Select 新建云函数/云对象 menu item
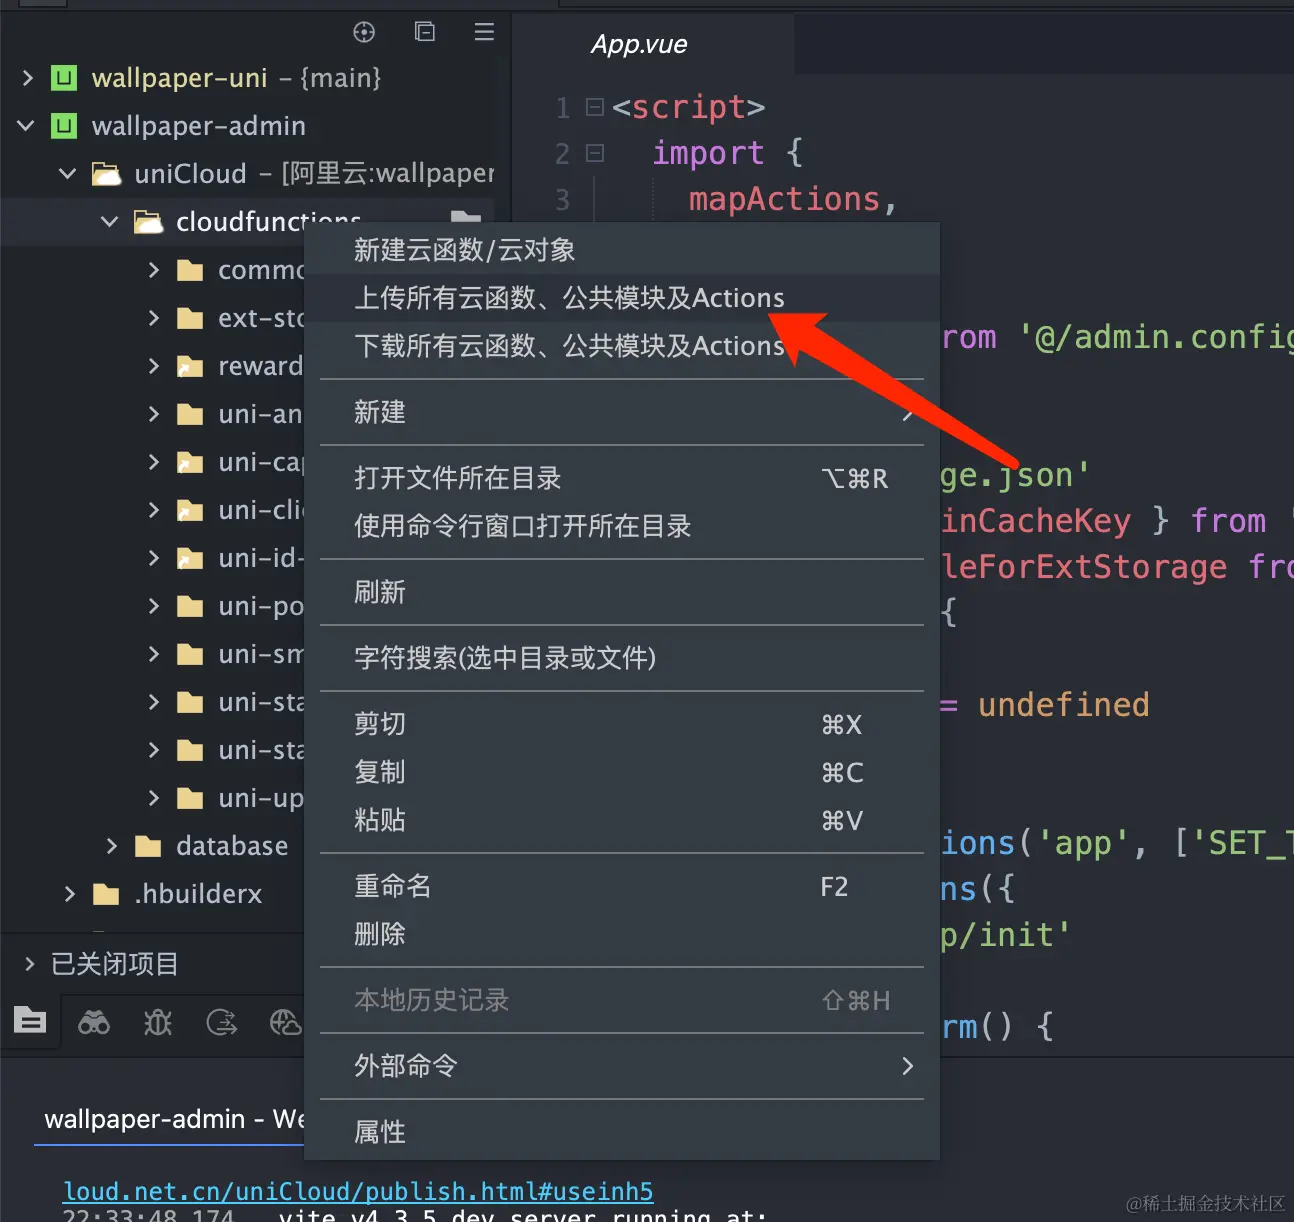 [x=621, y=250]
